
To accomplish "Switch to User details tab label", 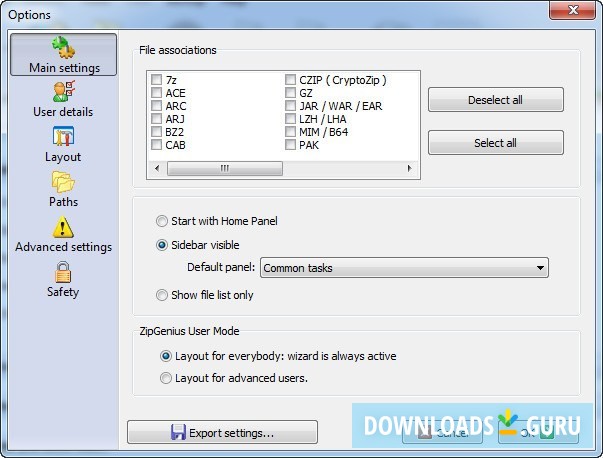I will tap(63, 112).
